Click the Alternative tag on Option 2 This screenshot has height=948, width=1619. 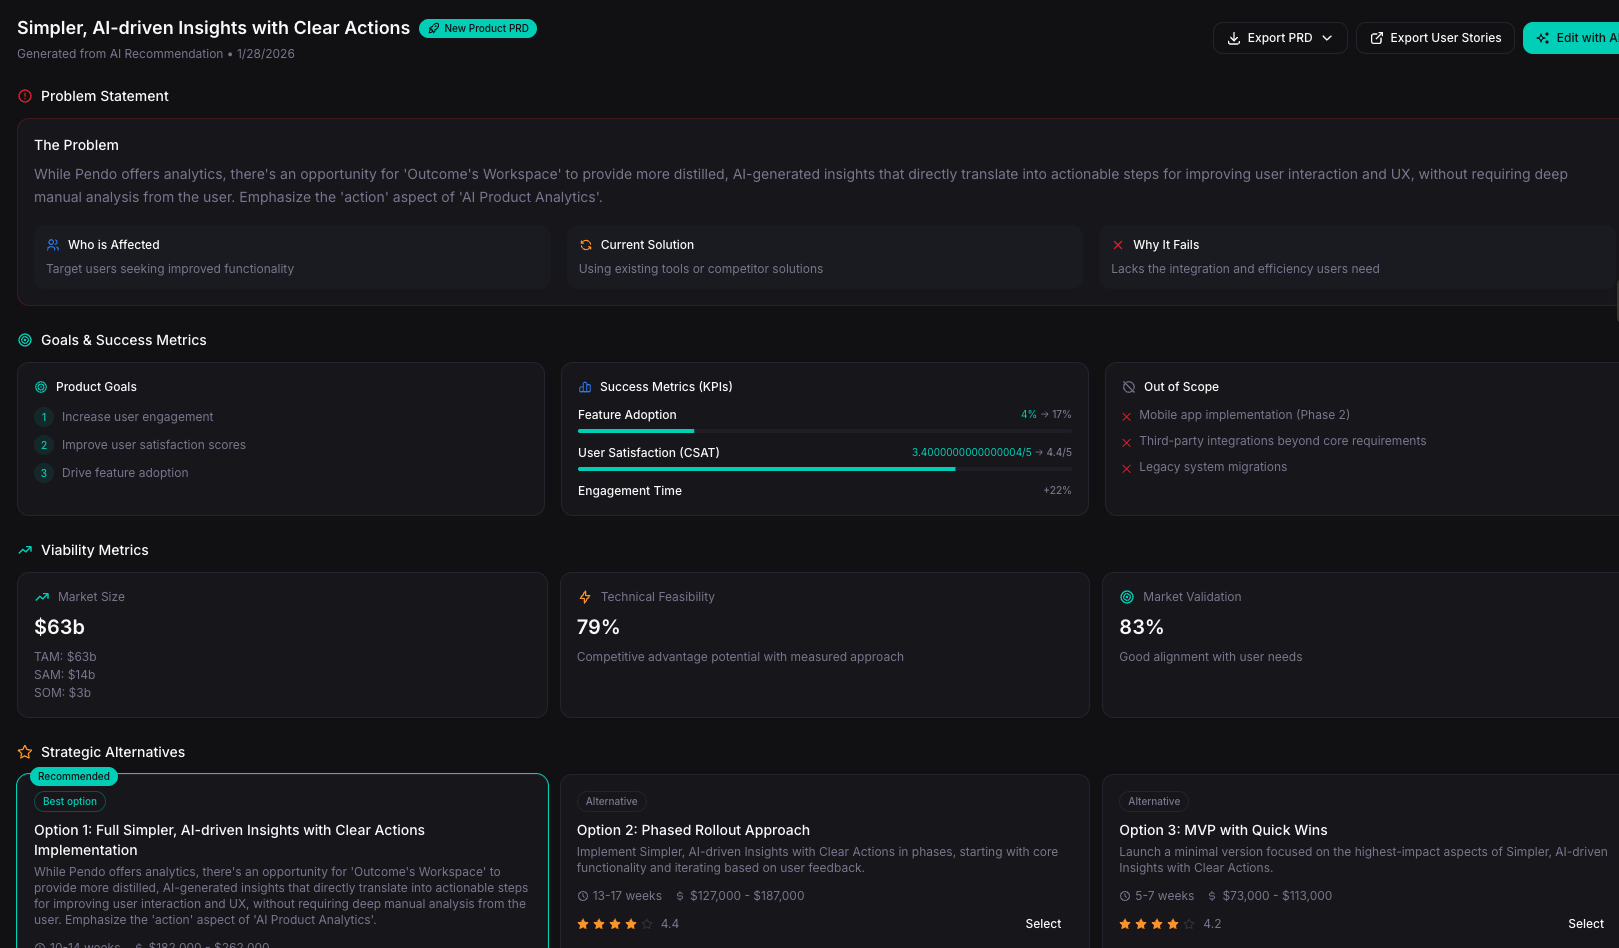click(612, 801)
